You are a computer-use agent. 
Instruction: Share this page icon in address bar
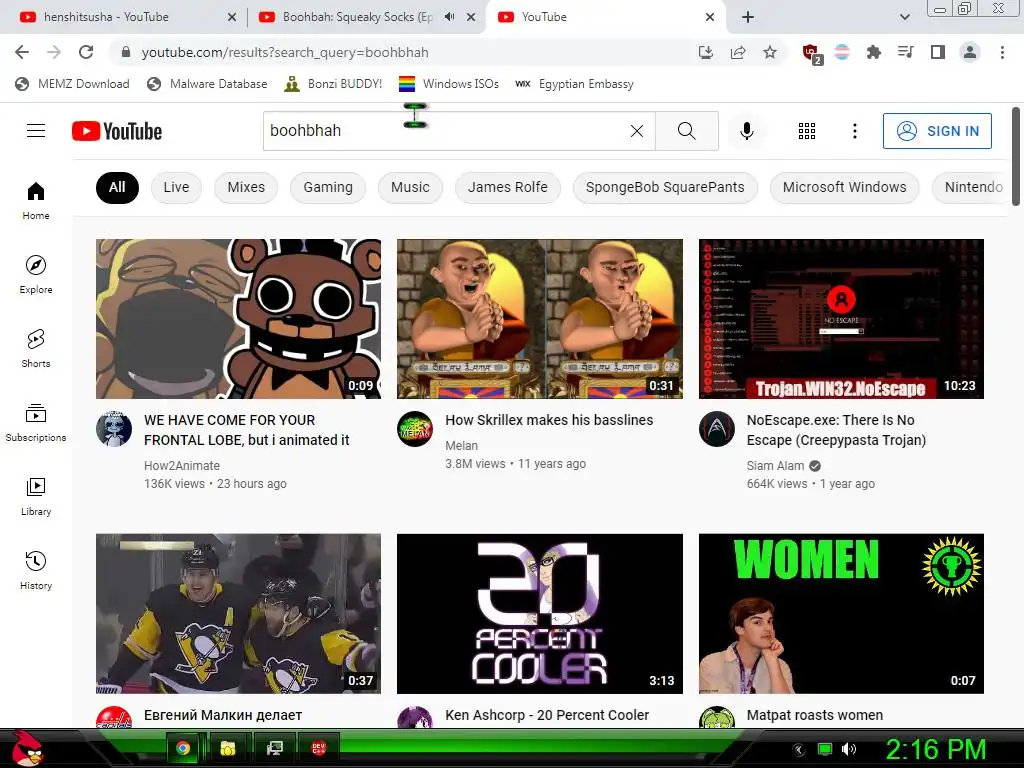[x=738, y=52]
